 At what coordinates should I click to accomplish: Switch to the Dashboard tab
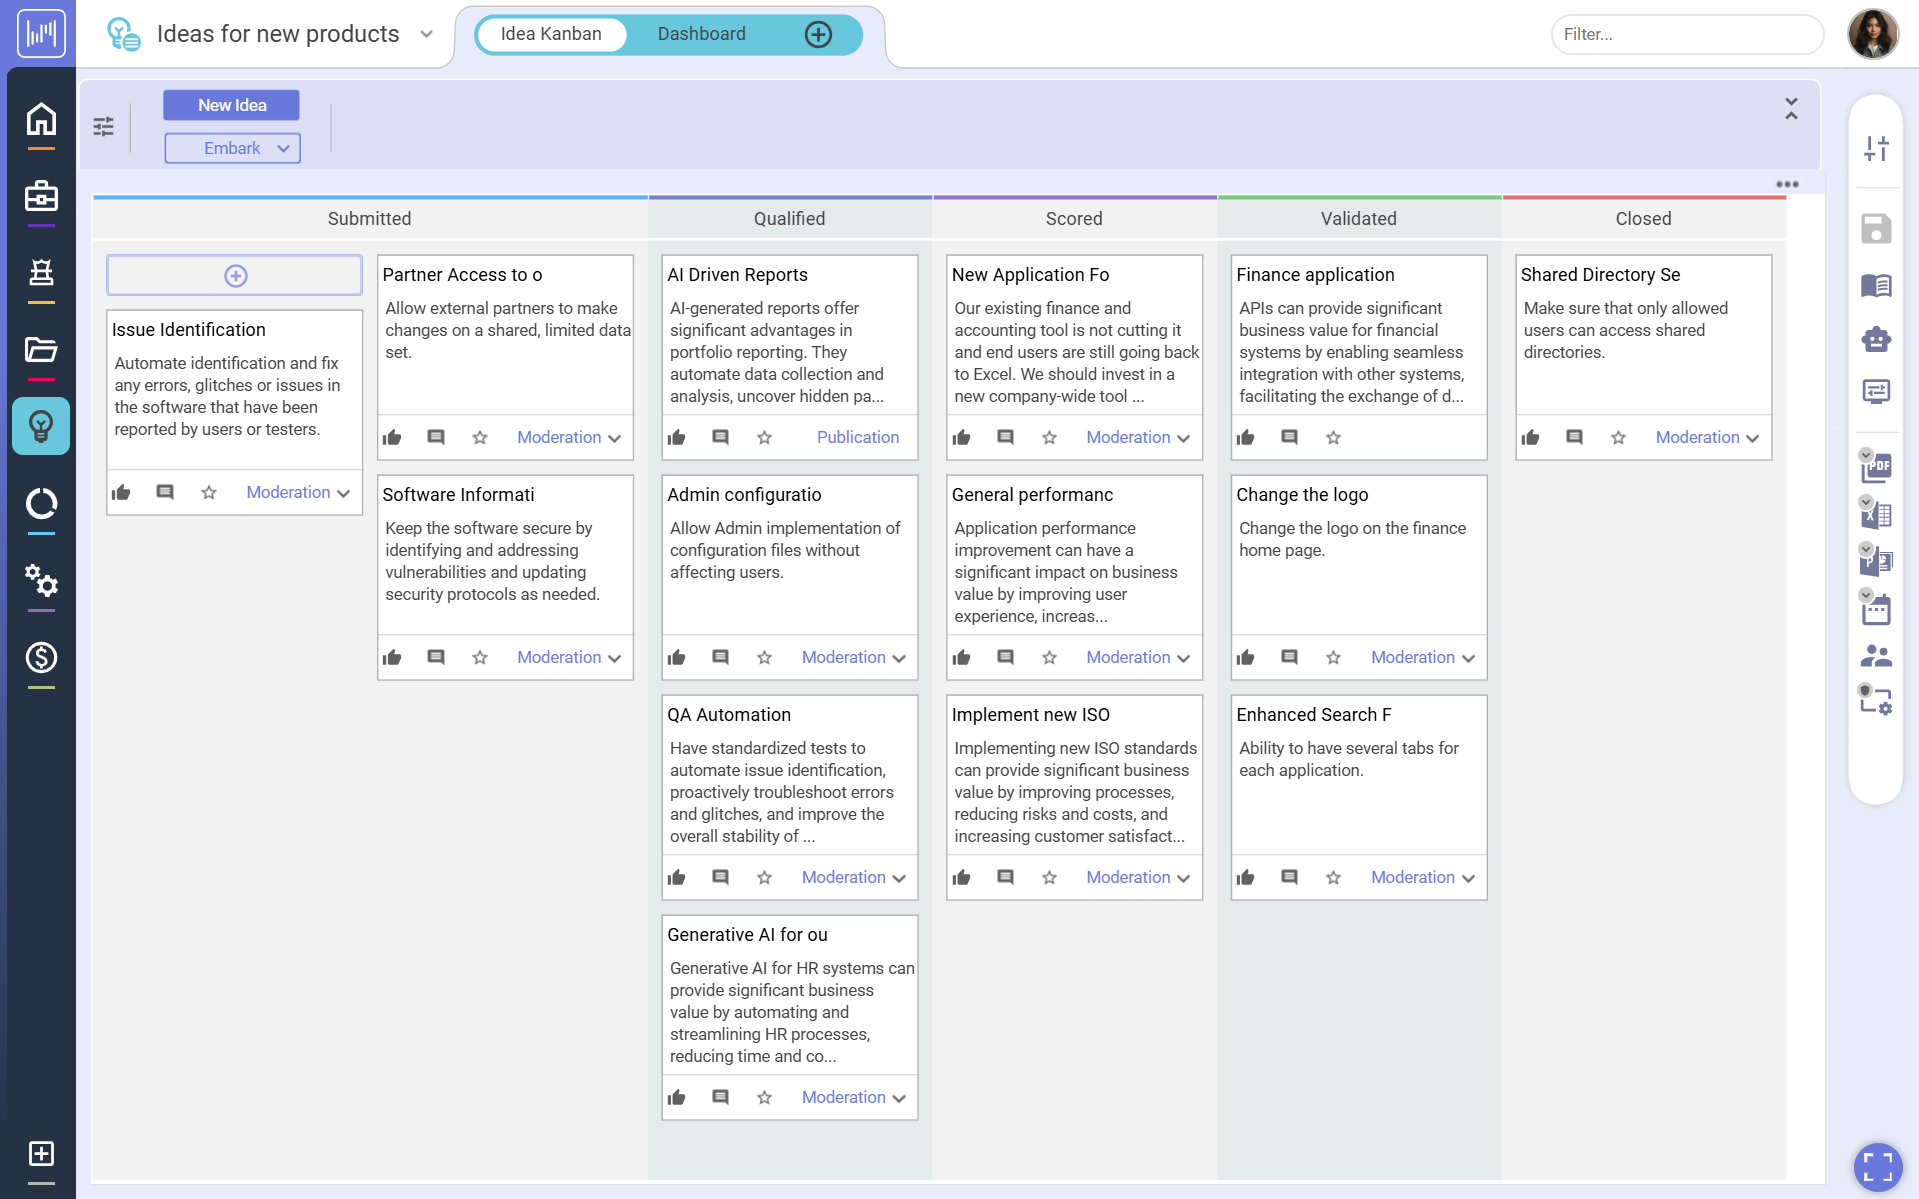coord(701,33)
